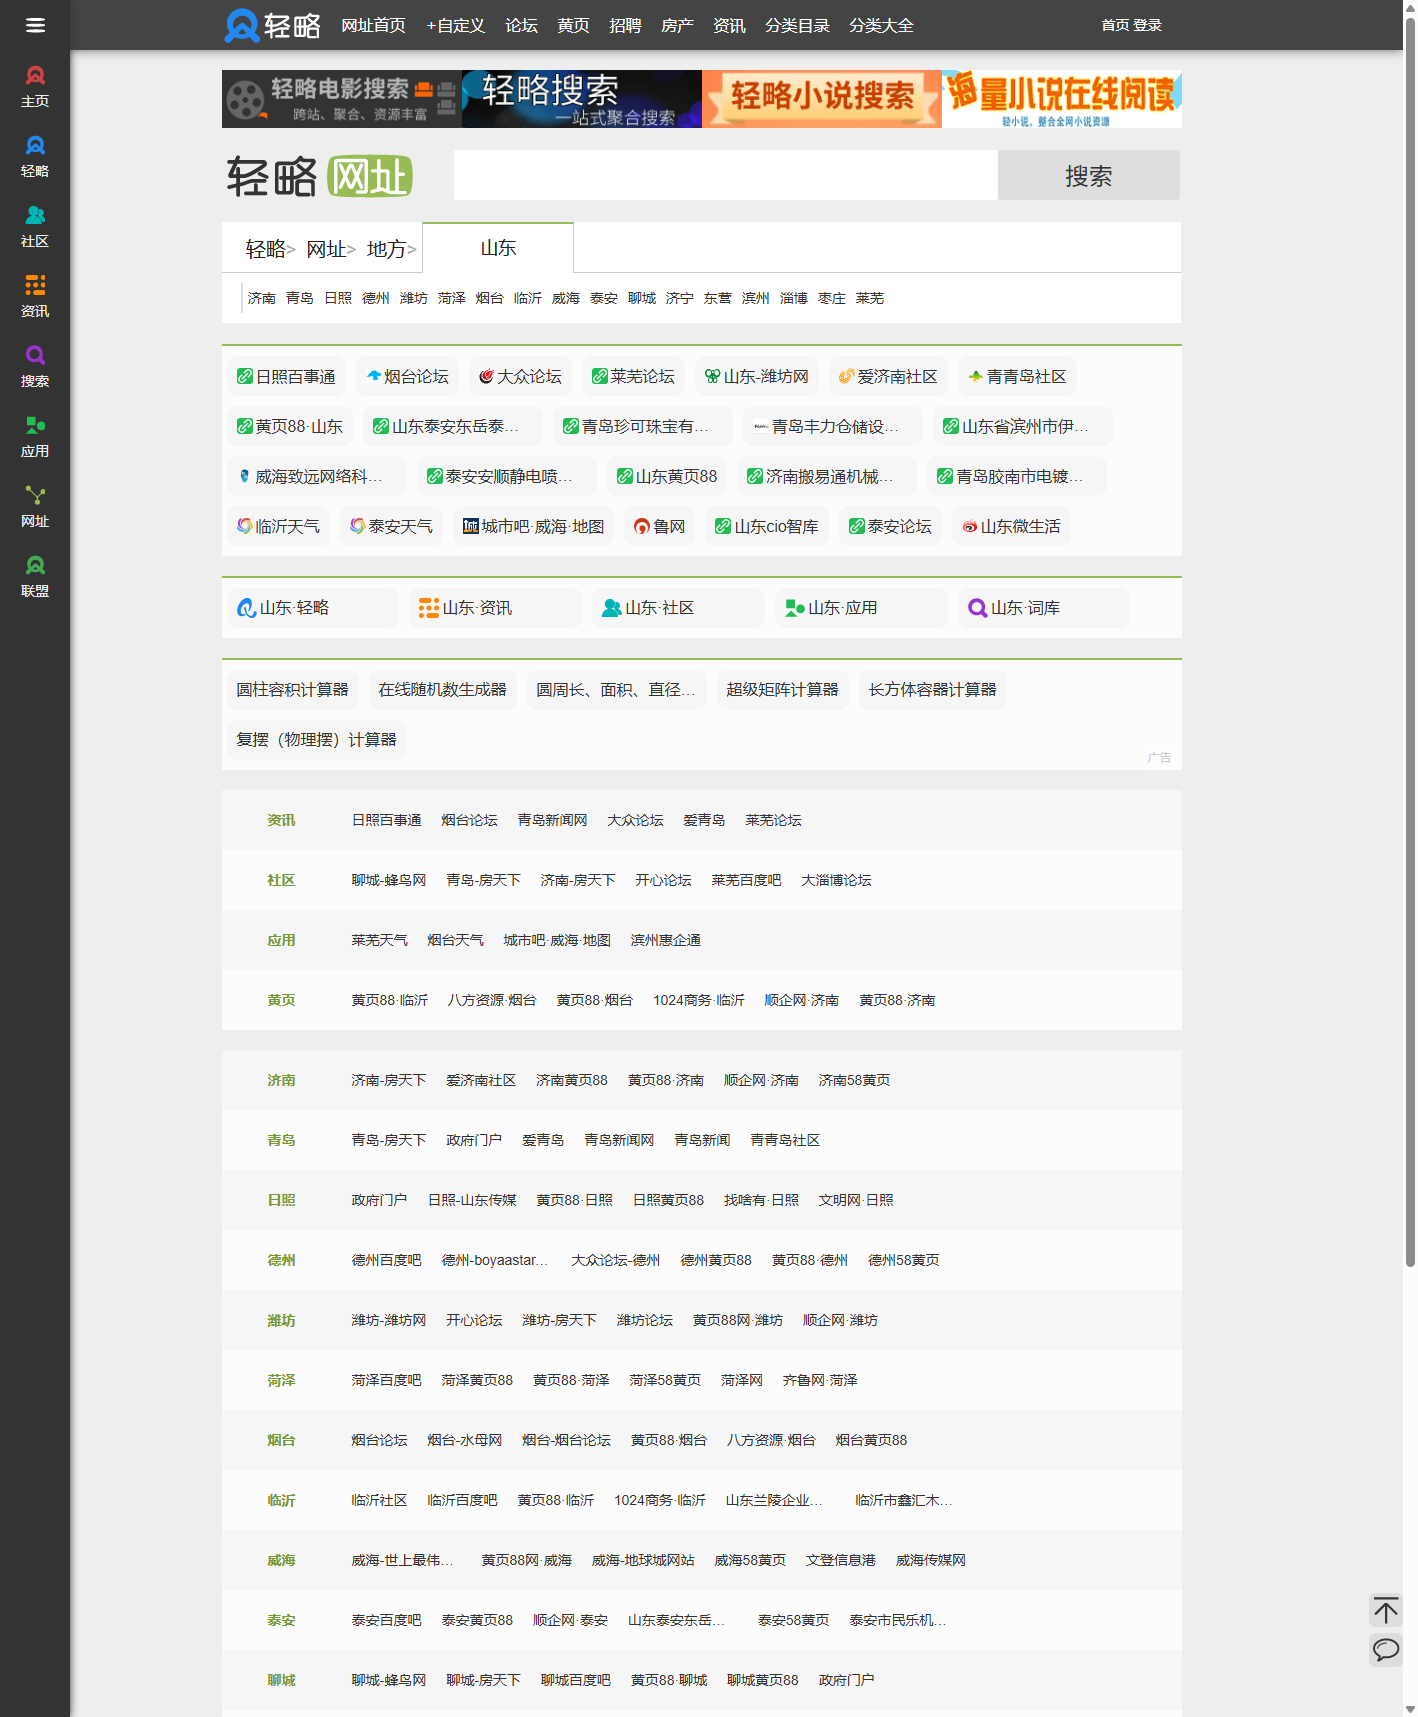Click the page vertical scrollbar
Screen dimensions: 1418x1717
coord(1410,640)
